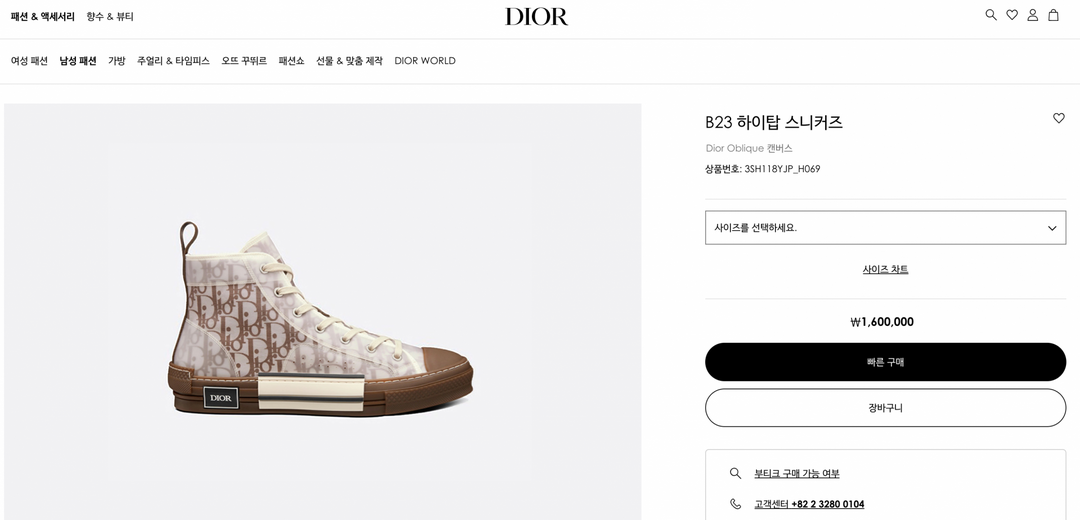Click the size dropdown chevron arrow

(1052, 228)
